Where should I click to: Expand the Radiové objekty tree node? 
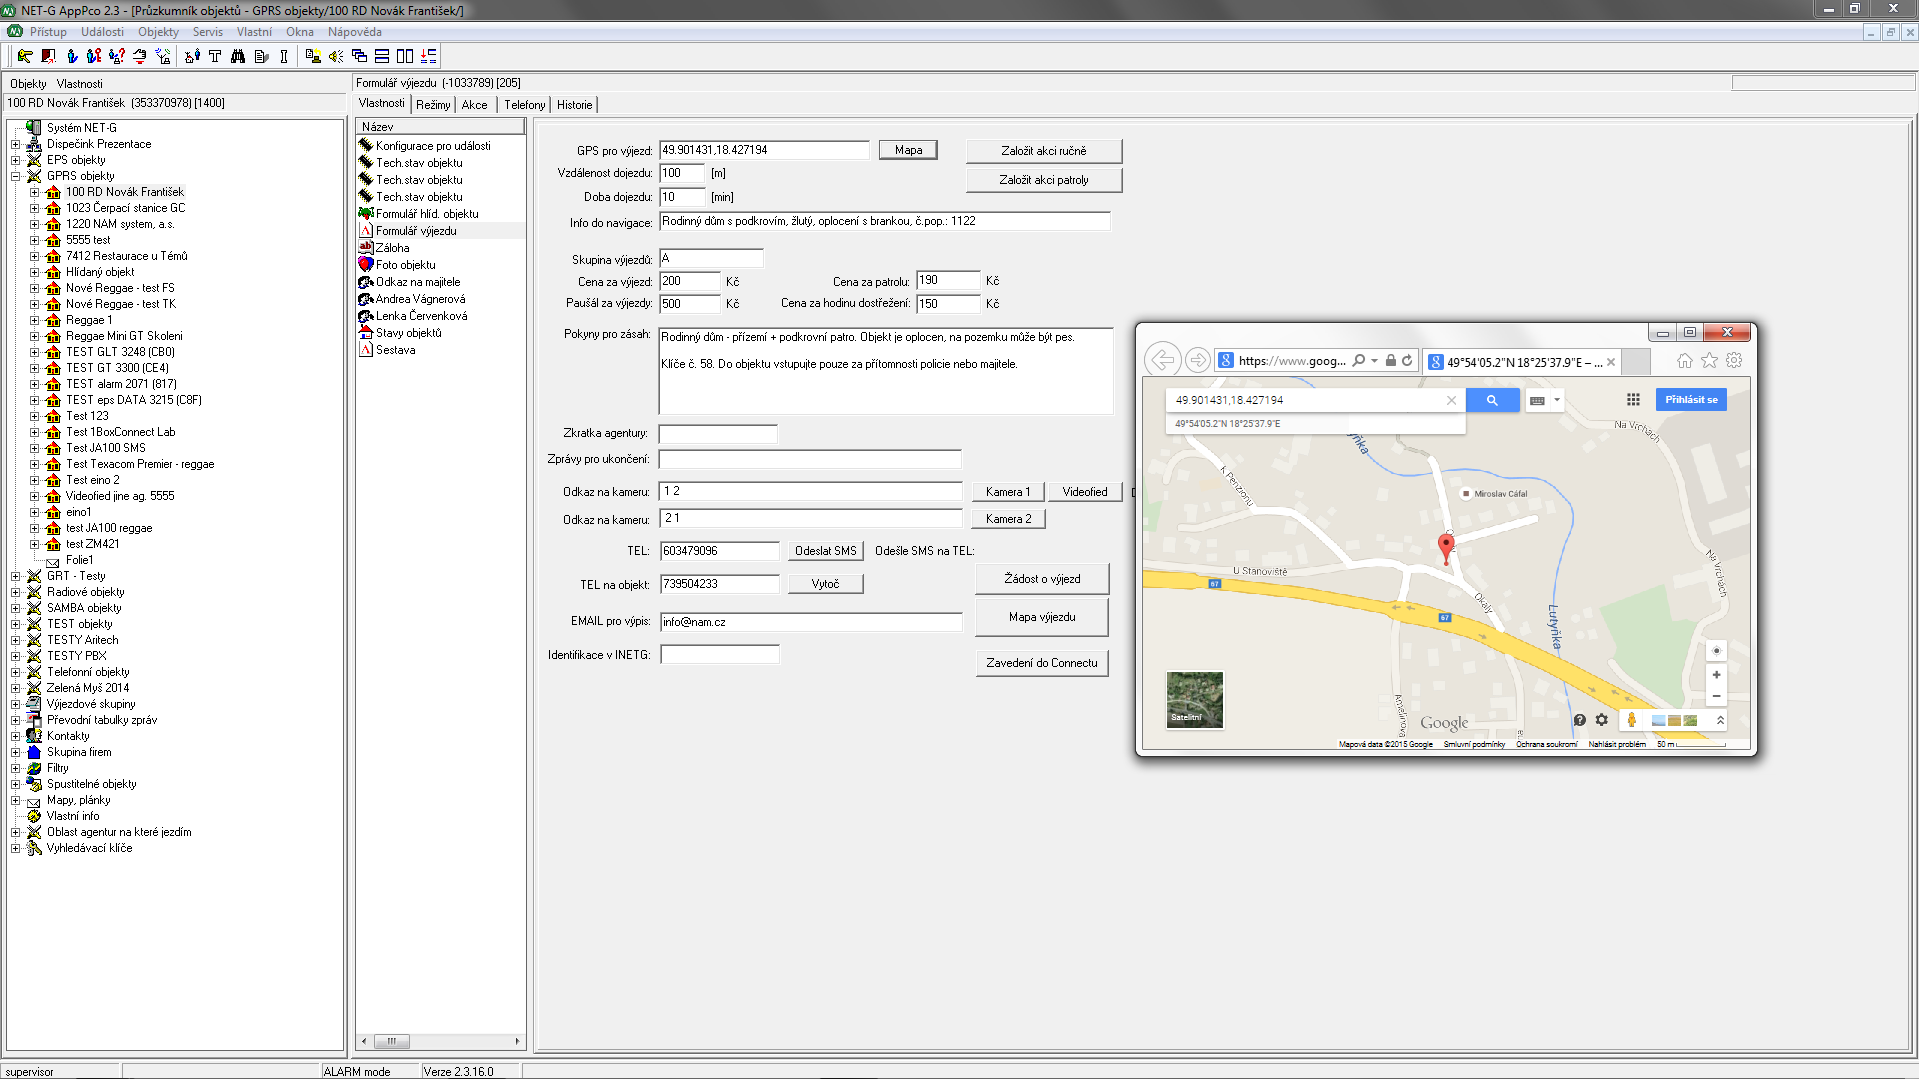pyautogui.click(x=15, y=592)
